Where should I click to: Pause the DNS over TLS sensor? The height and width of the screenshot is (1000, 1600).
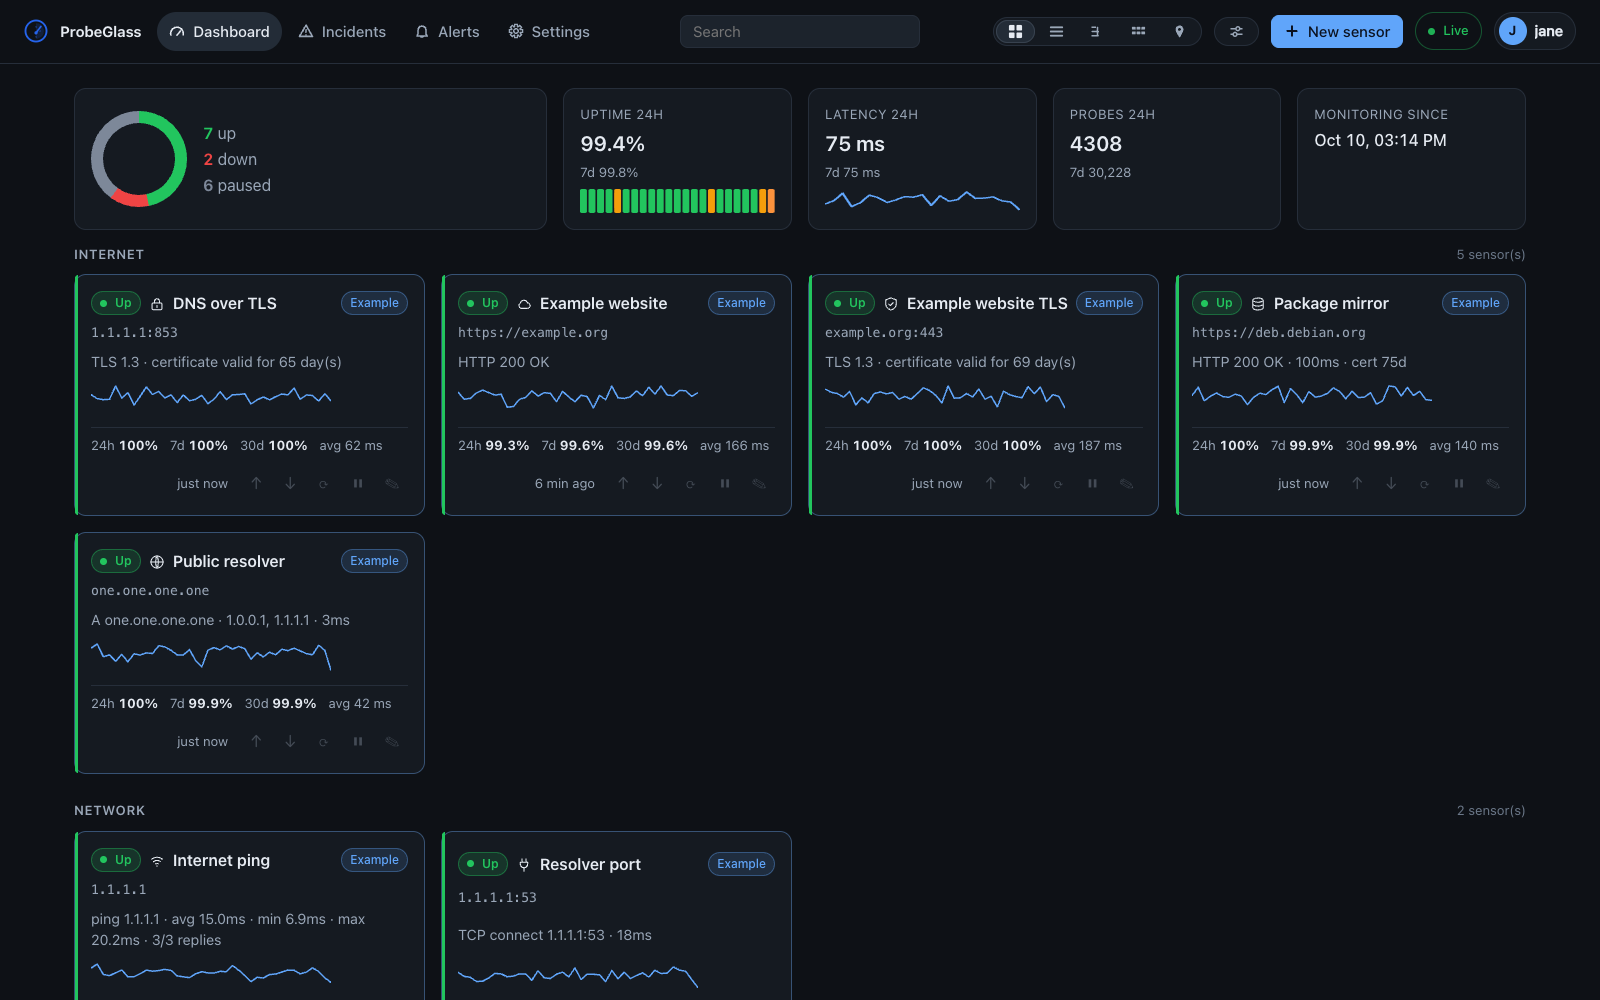click(358, 484)
